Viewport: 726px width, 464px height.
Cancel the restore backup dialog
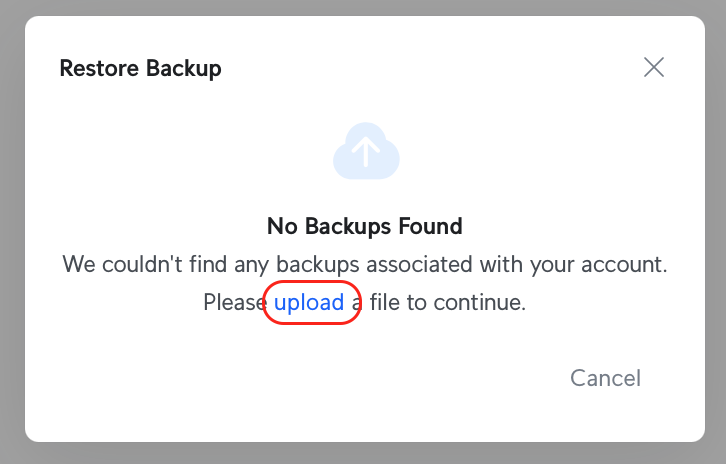(605, 378)
